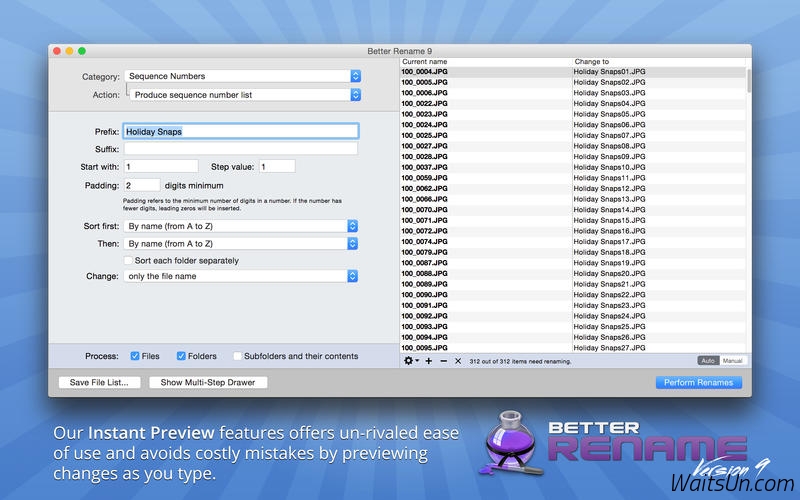This screenshot has width=800, height=500.
Task: Select file 100_0022.JPG
Action: [x=424, y=104]
